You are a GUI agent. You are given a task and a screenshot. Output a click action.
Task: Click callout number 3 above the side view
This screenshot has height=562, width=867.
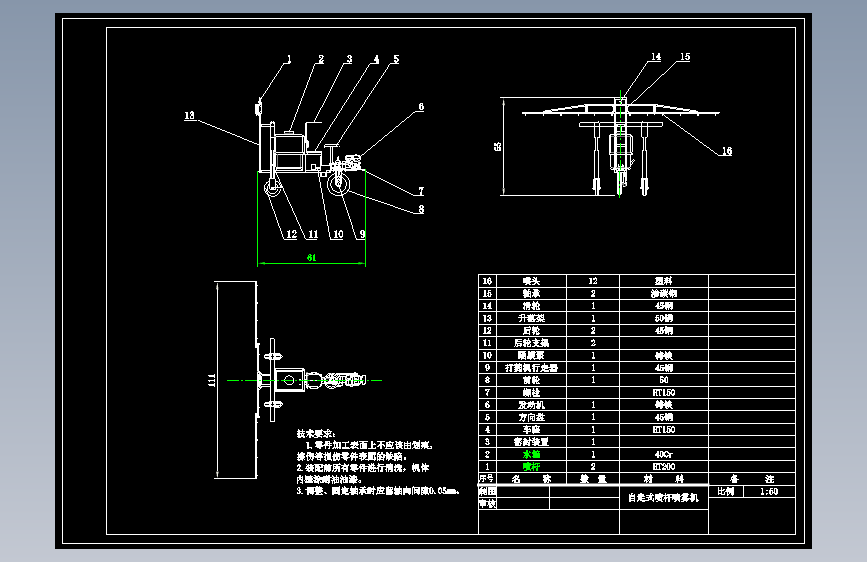coord(349,59)
